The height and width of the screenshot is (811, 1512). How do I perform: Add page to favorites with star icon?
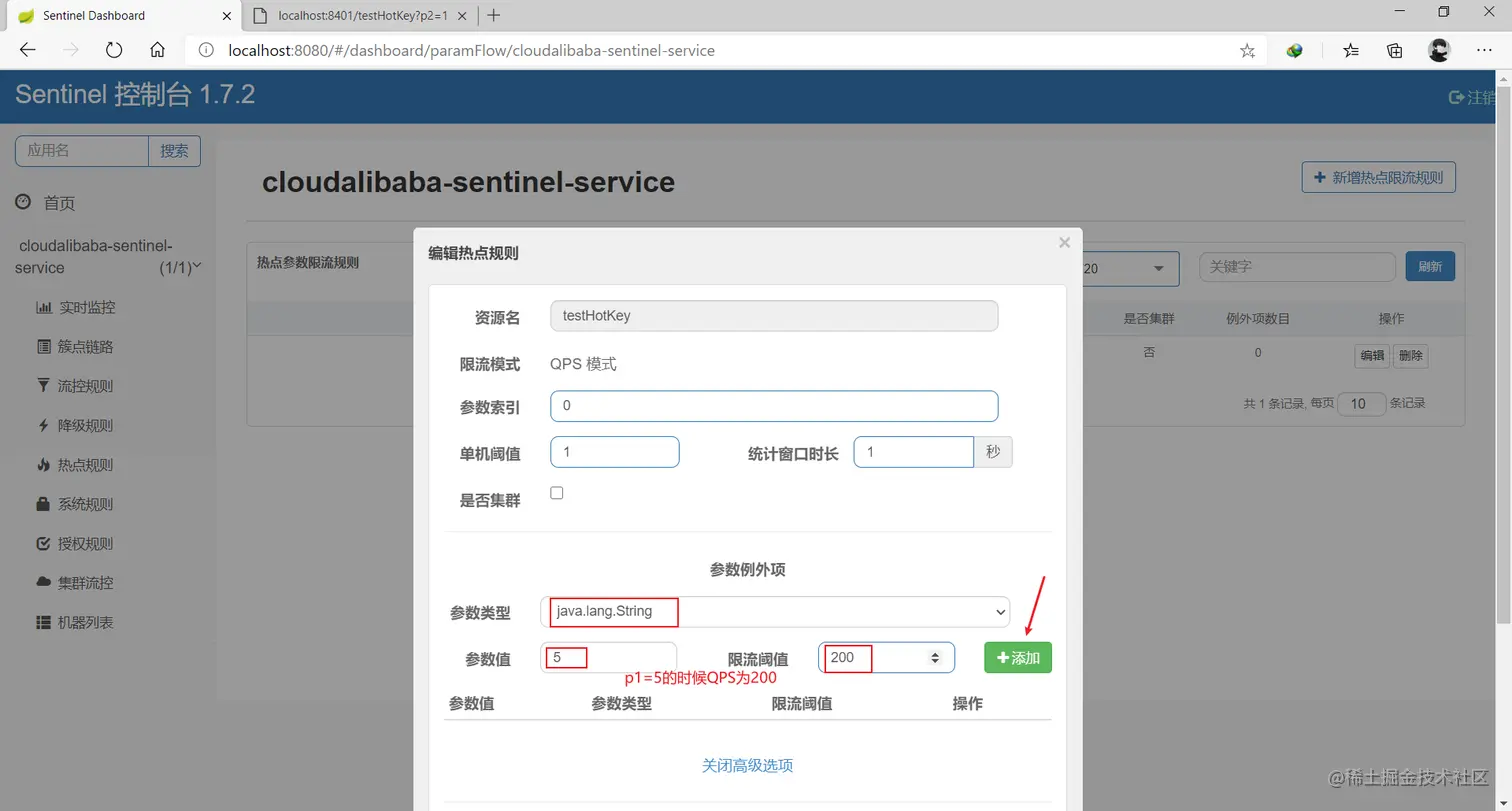coord(1247,50)
